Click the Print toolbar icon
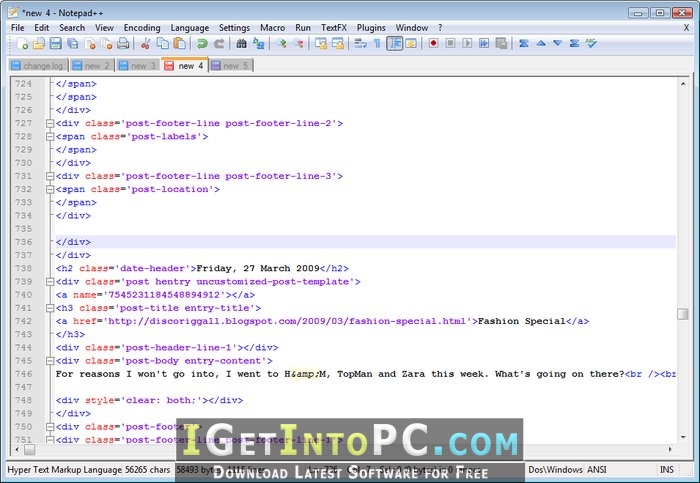This screenshot has width=700, height=483. 123,43
